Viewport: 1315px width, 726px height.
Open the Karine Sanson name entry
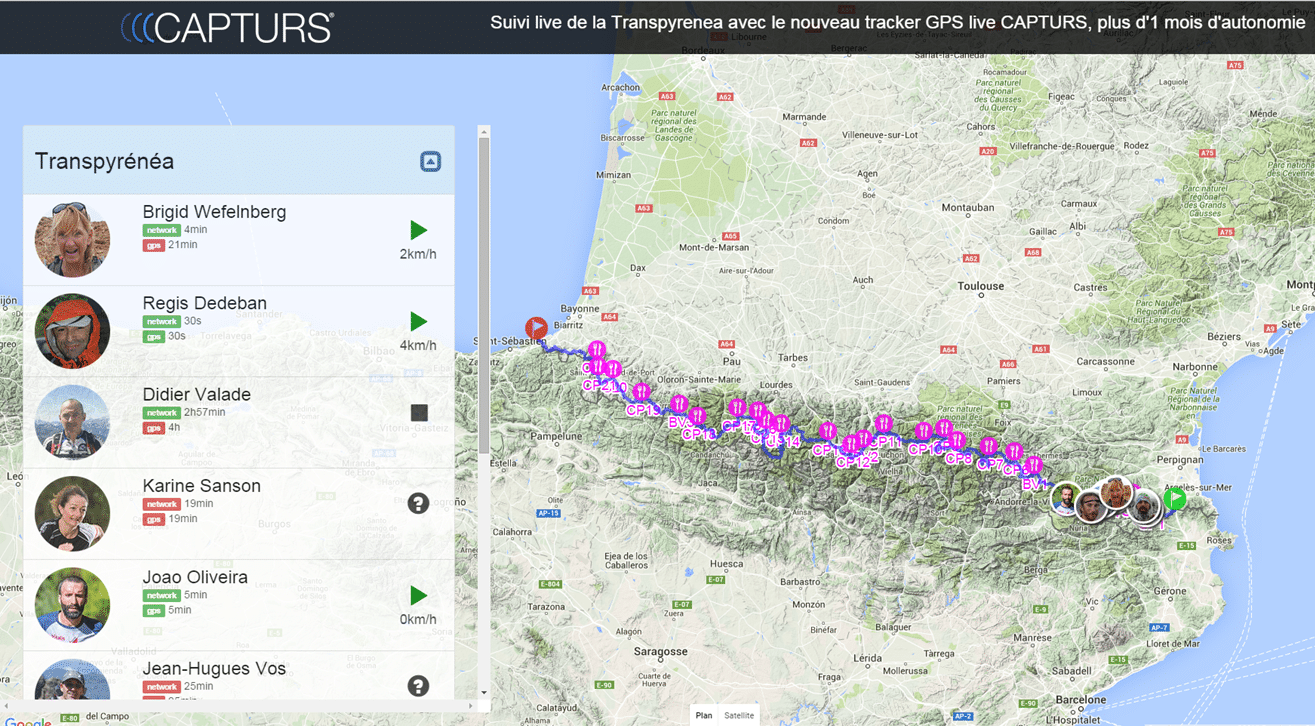(x=201, y=486)
